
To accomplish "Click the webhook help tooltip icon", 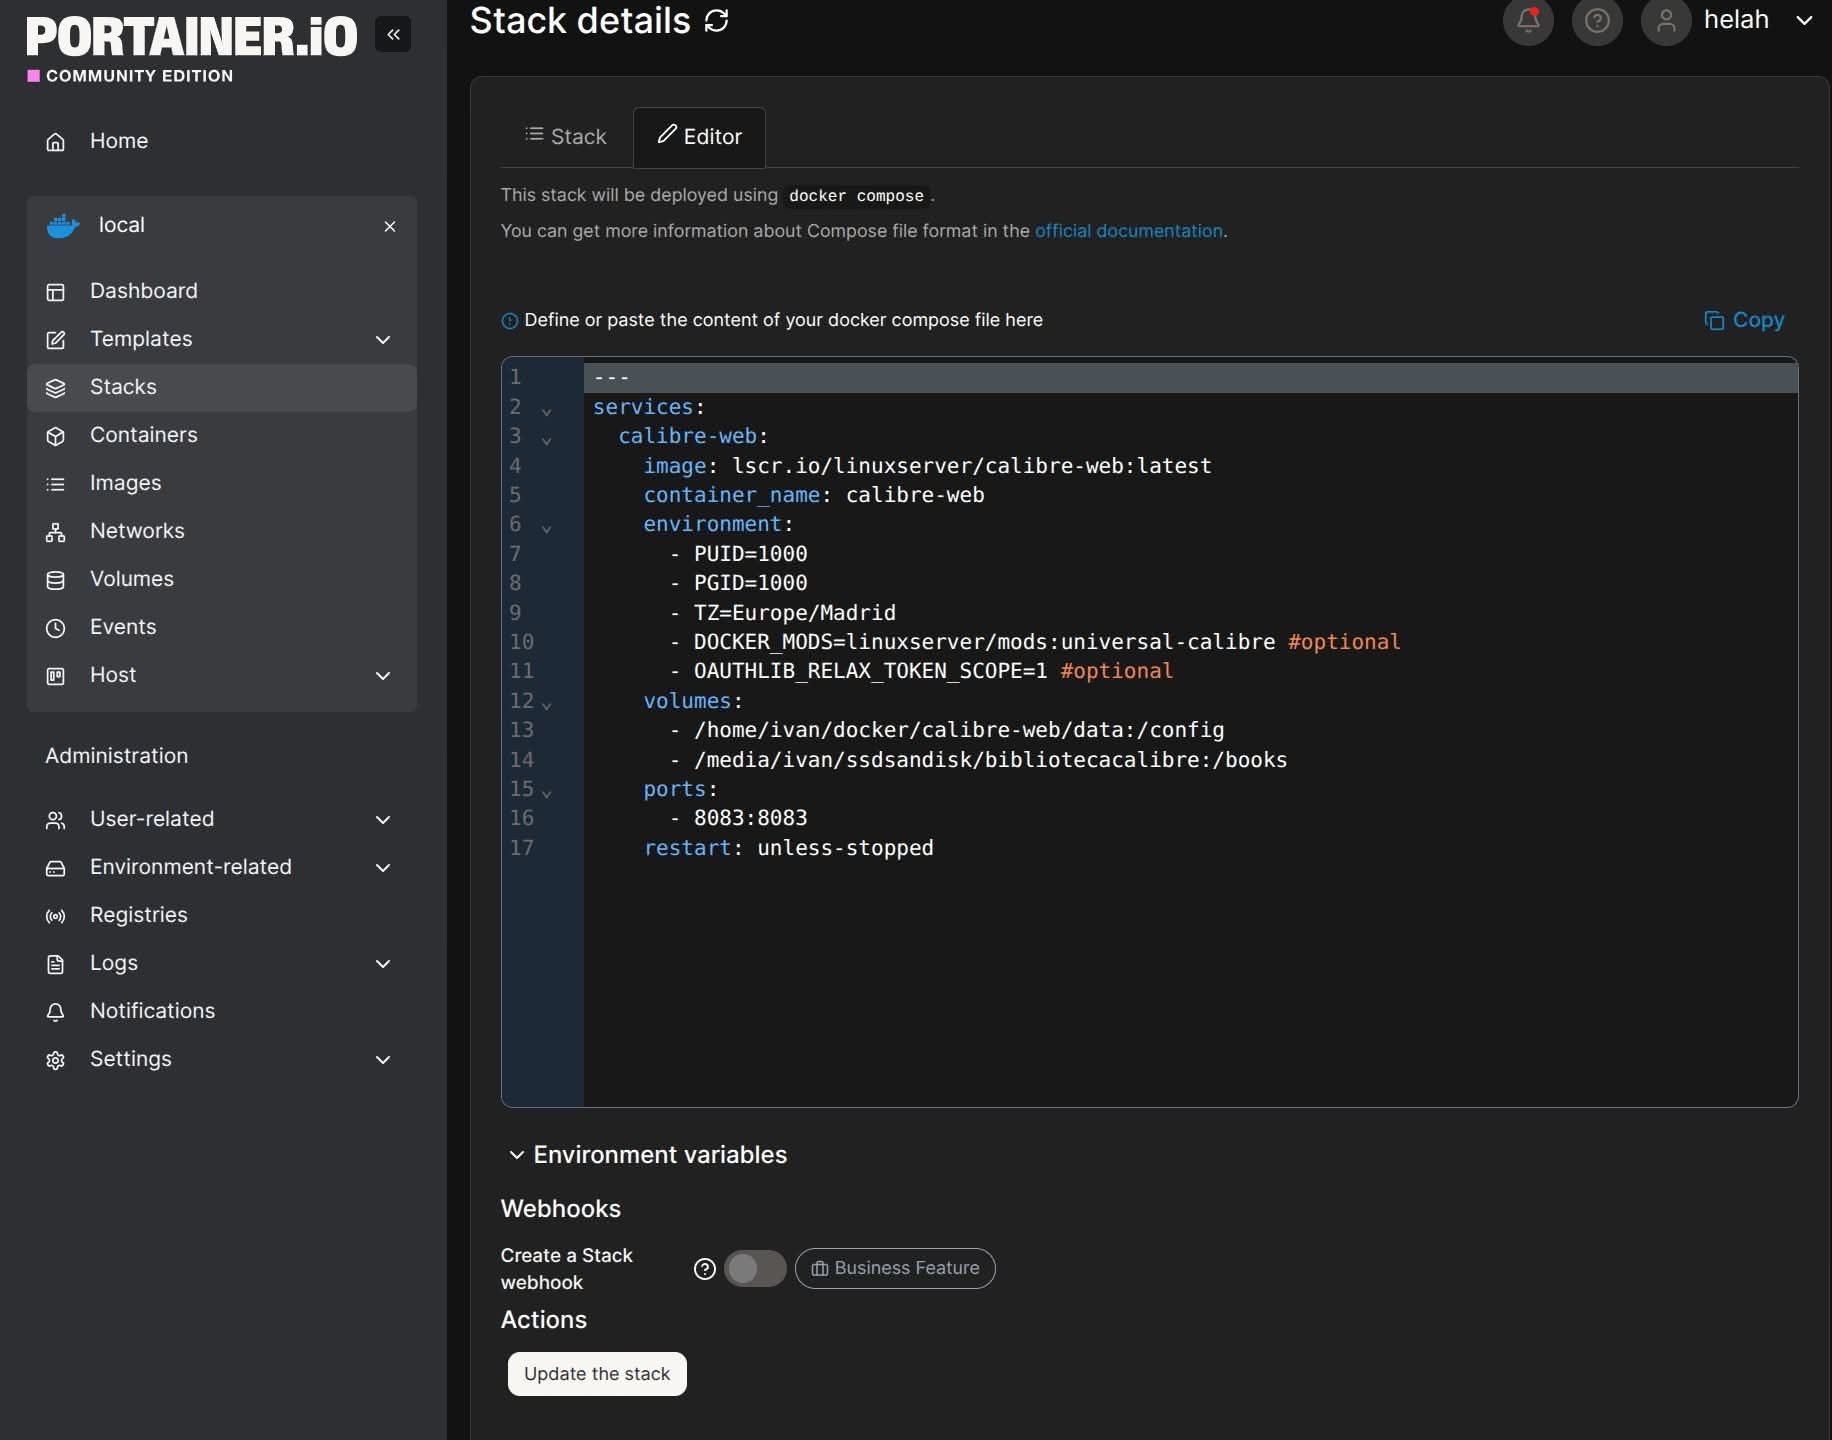I will click(704, 1269).
